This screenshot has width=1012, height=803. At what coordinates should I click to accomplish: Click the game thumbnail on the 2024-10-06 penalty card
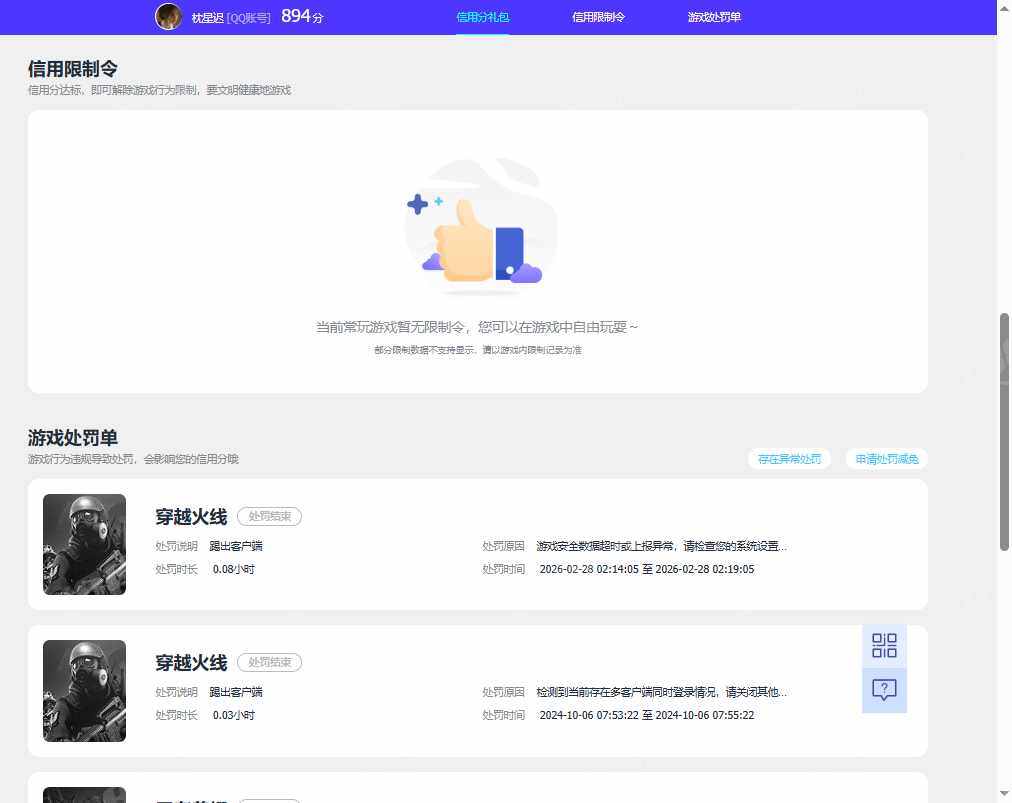click(85, 691)
